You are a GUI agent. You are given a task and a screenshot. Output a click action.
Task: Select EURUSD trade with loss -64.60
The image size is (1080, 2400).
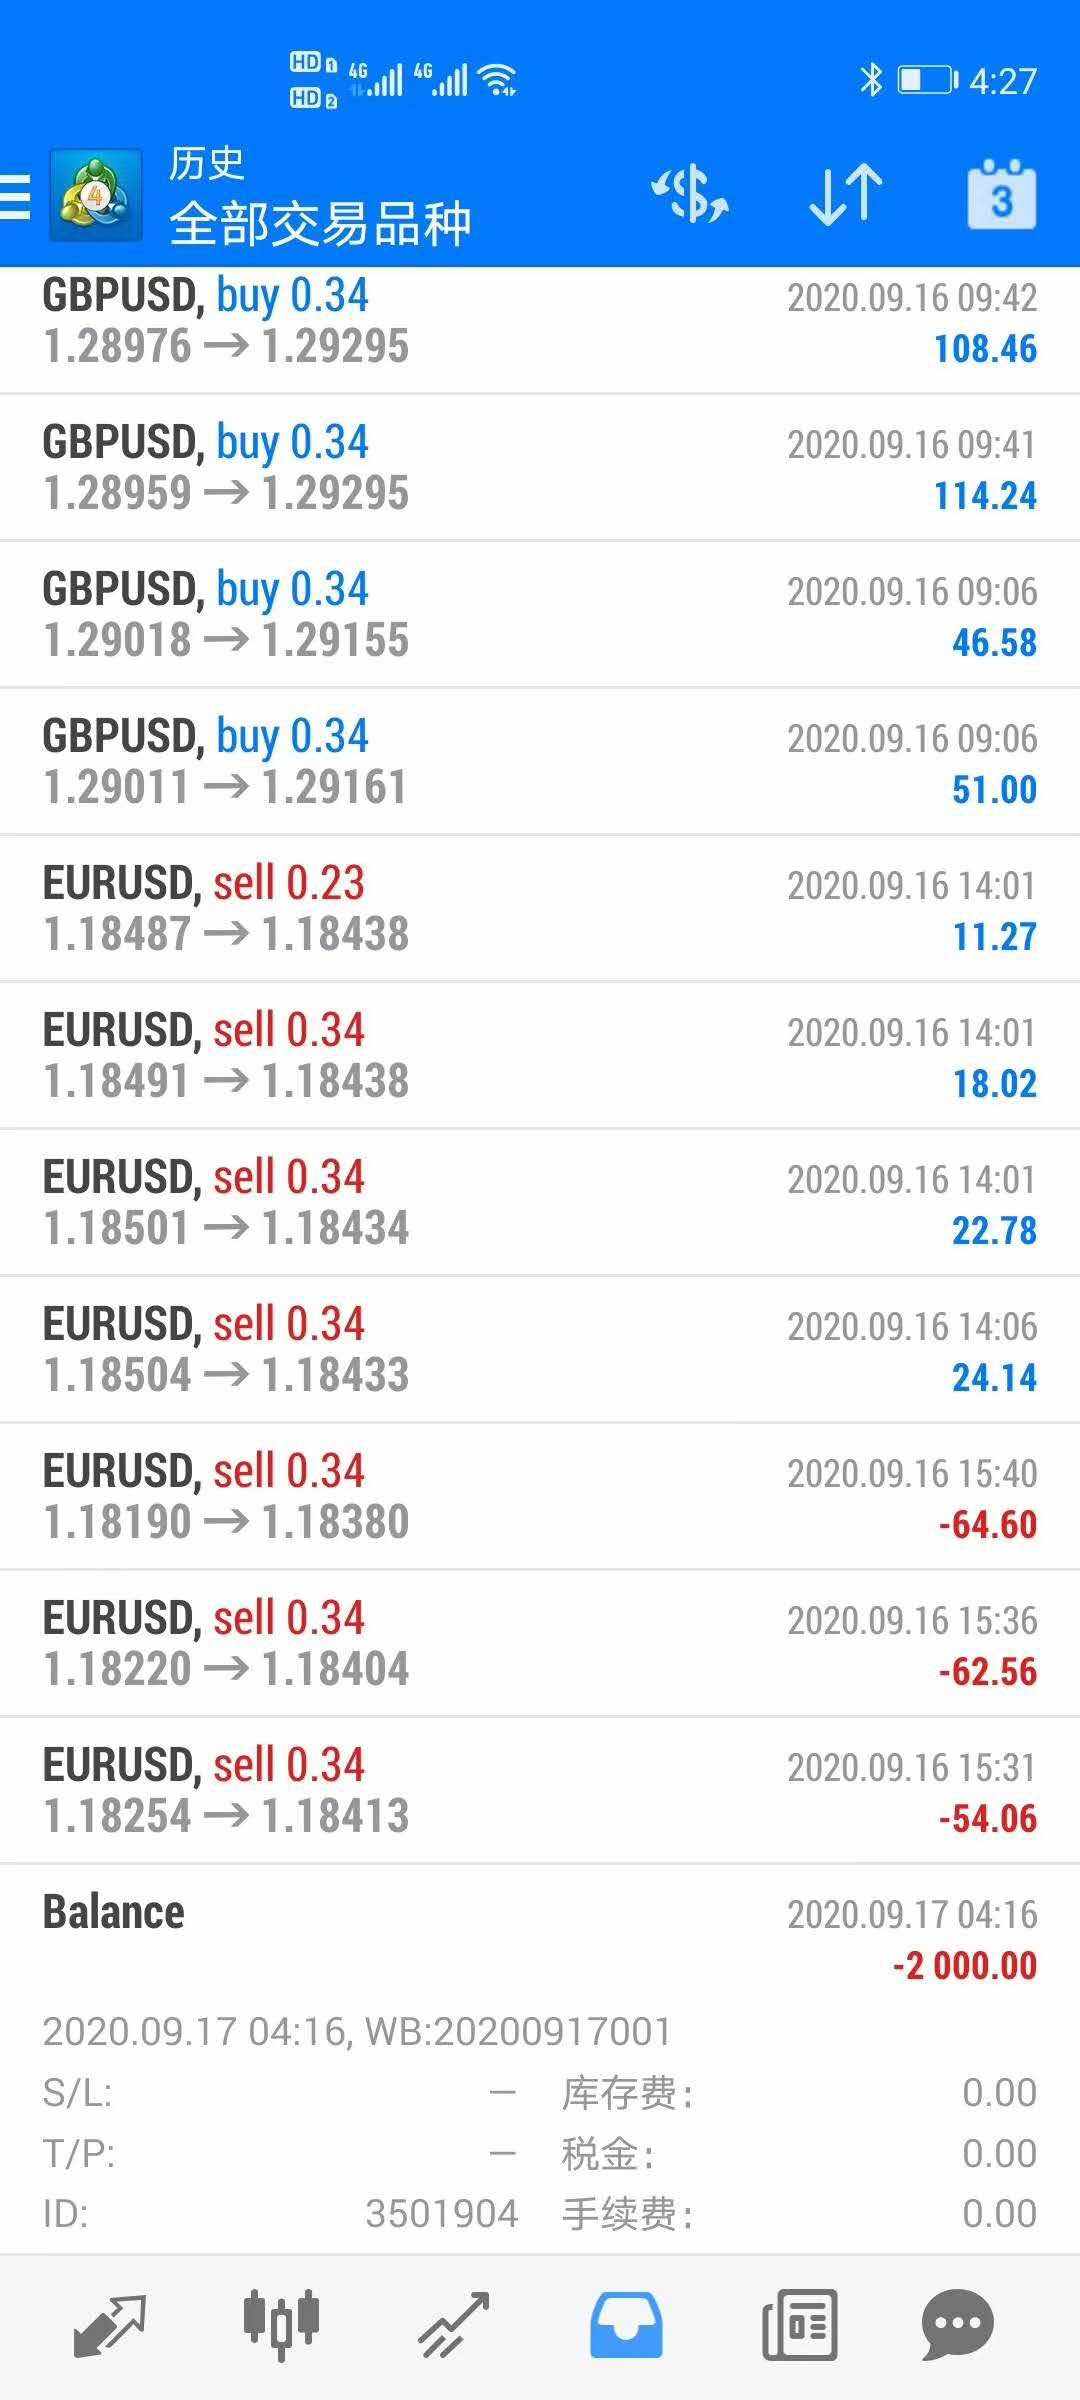(540, 1497)
